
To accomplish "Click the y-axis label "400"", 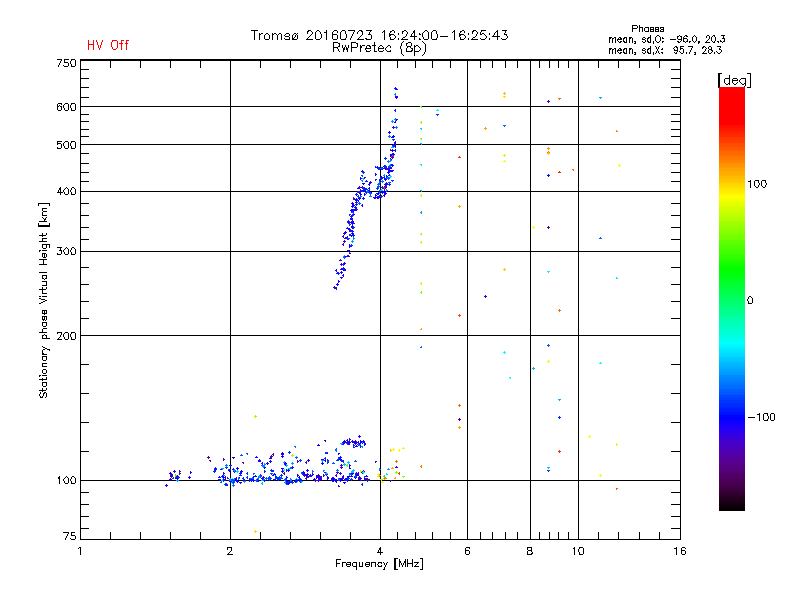I will pos(66,191).
